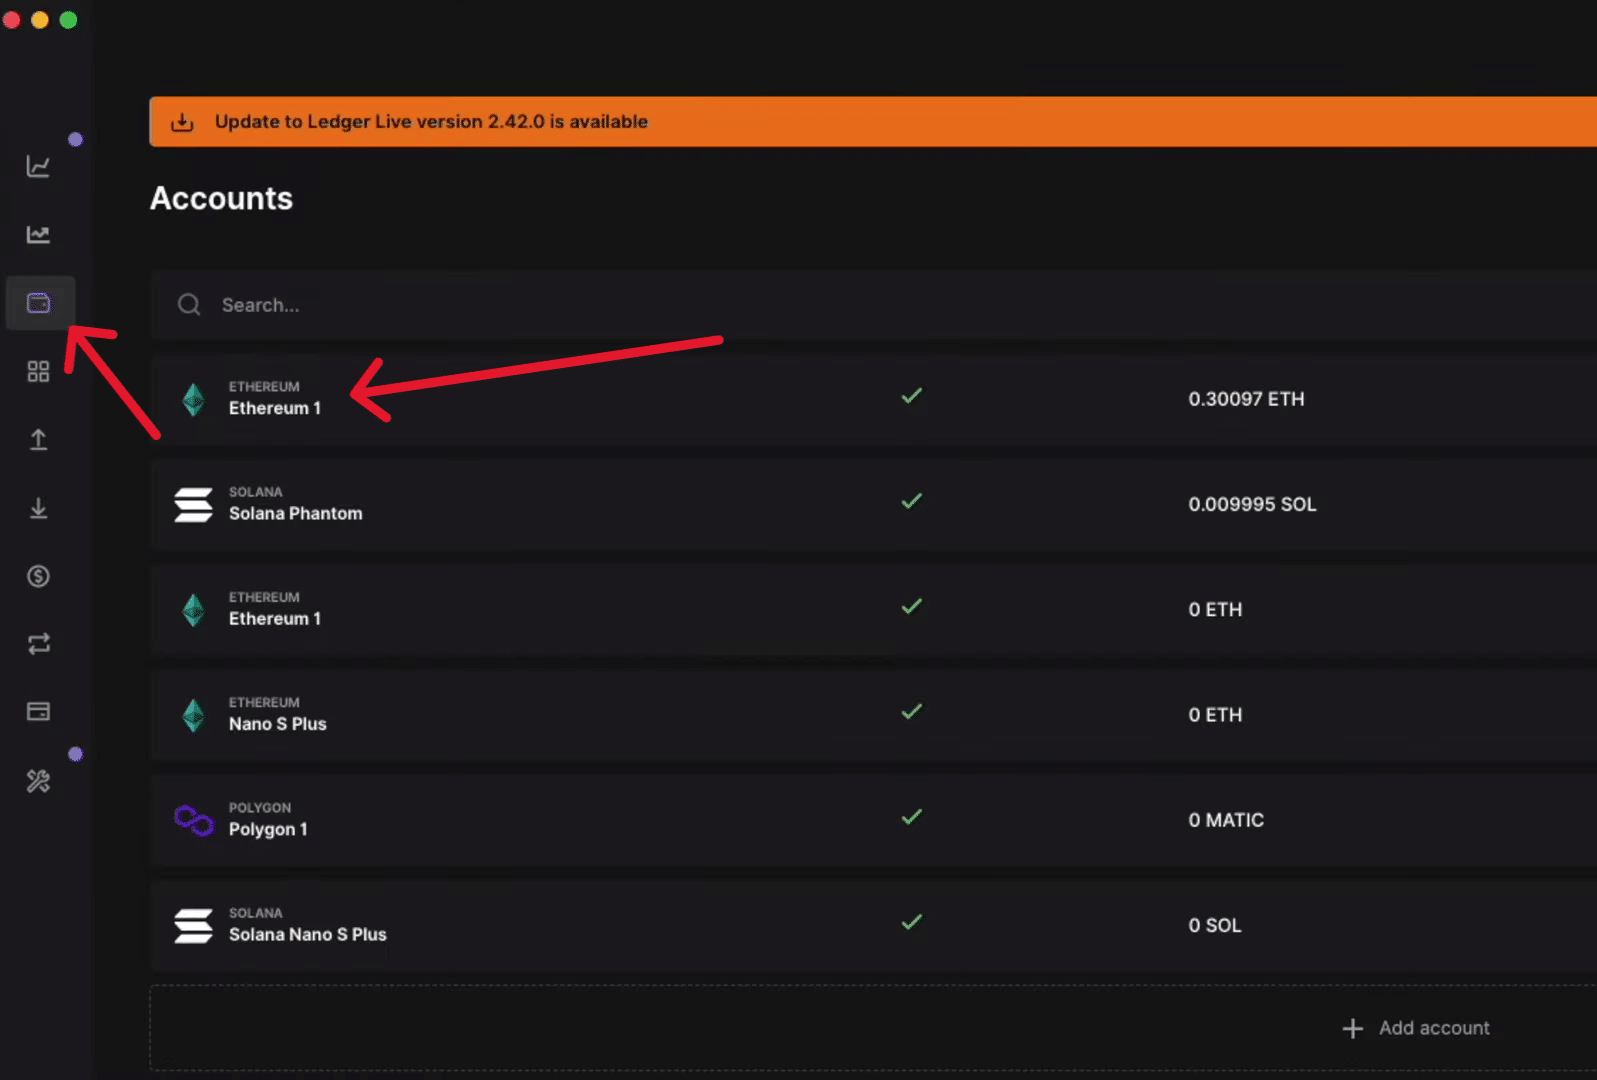Image resolution: width=1597 pixels, height=1080 pixels.
Task: Click the Ledger Live update available banner
Action: tap(430, 122)
